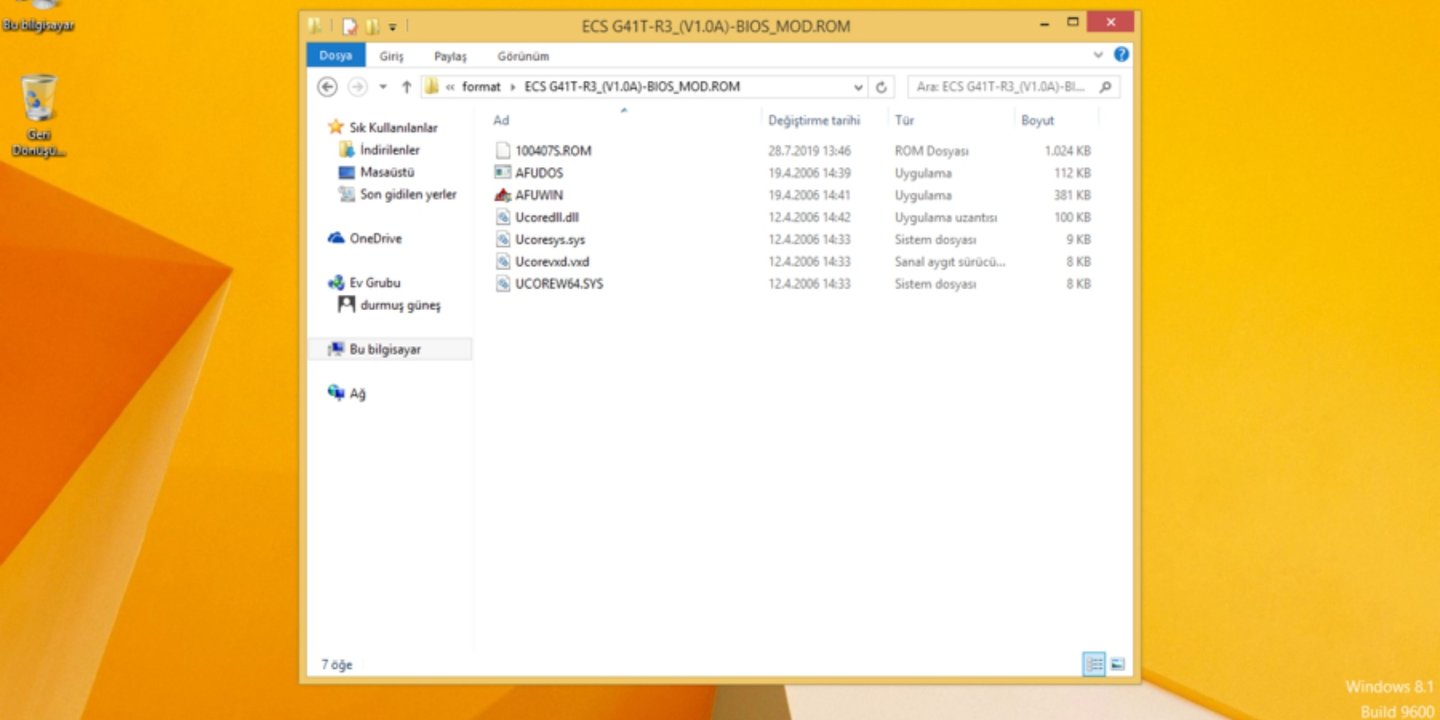Click the 1.024 KB size cell

(x=1067, y=151)
